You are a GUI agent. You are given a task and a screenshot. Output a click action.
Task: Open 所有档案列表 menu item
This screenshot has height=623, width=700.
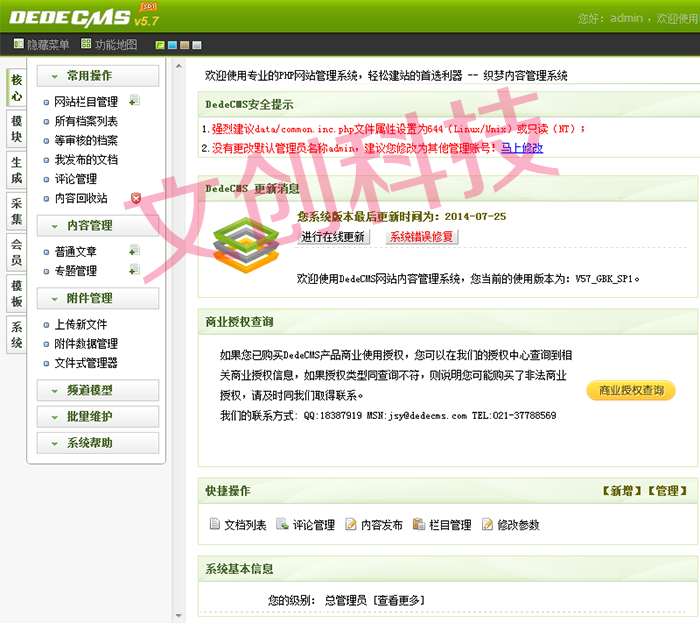click(x=86, y=121)
